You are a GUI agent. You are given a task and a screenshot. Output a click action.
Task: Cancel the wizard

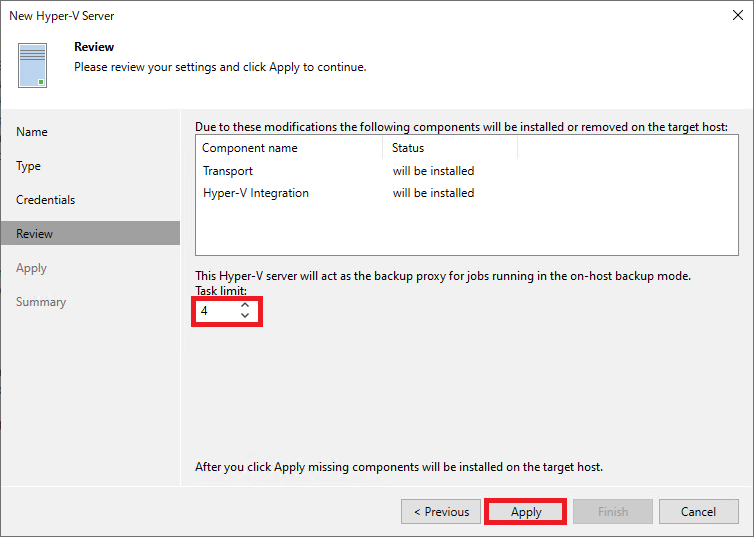(698, 512)
